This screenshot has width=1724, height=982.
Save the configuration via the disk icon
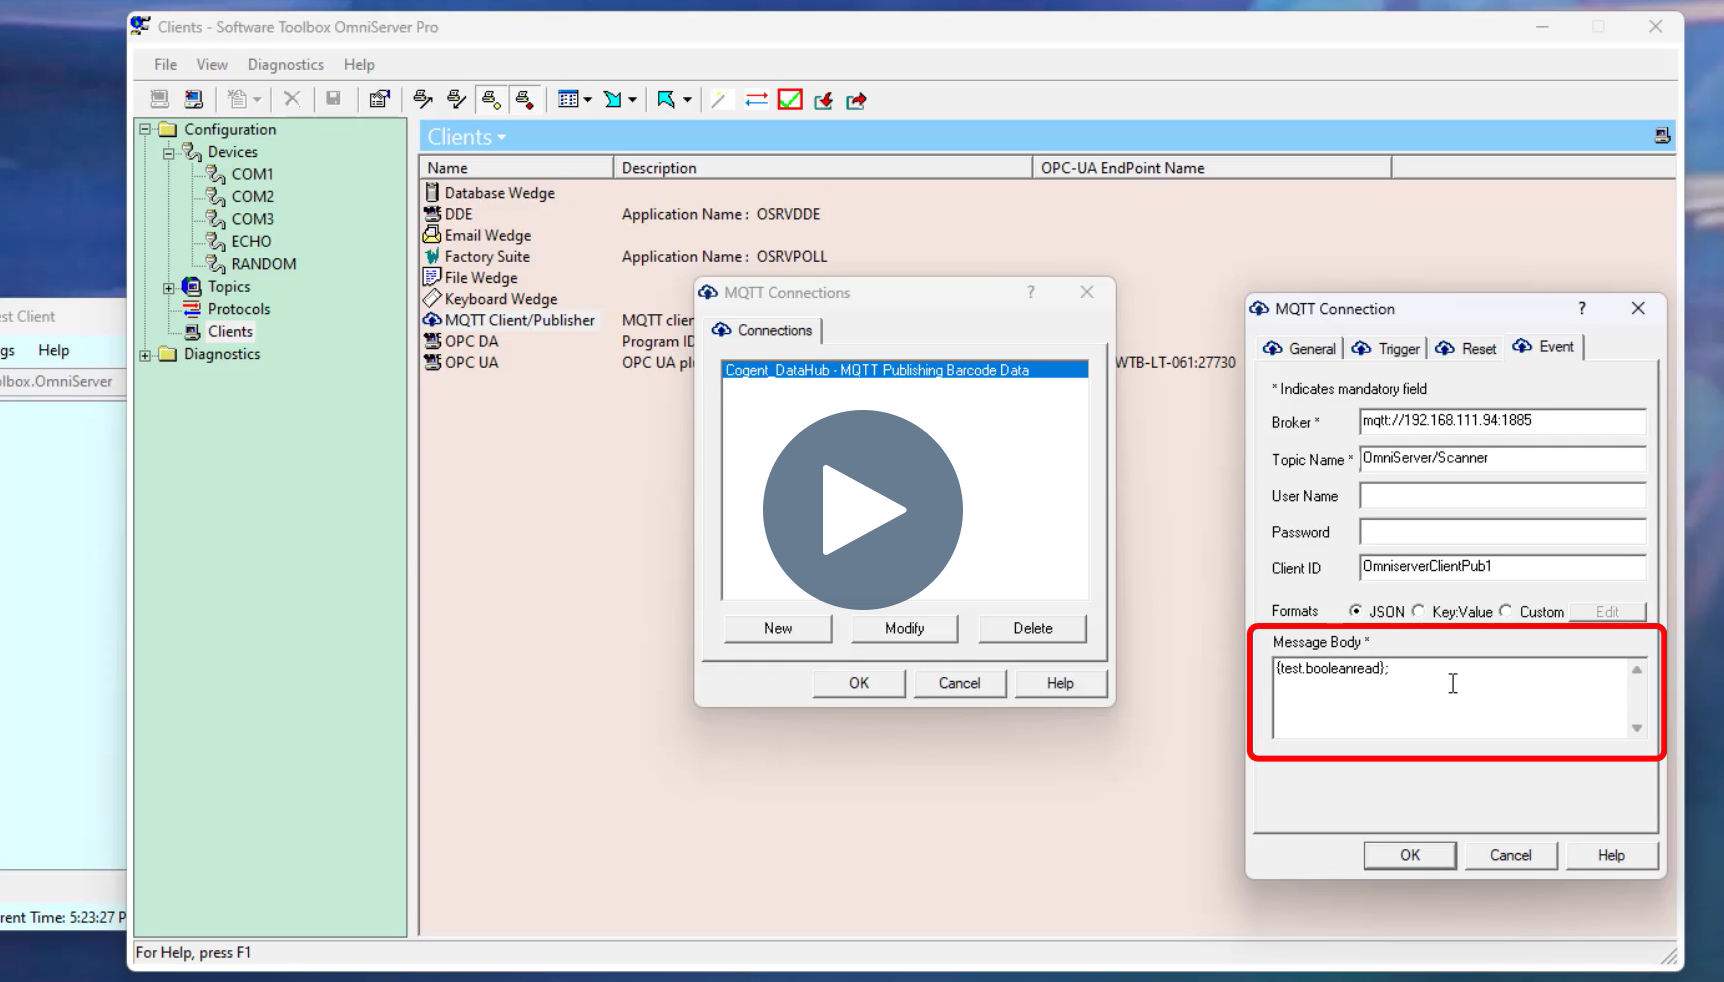point(333,99)
